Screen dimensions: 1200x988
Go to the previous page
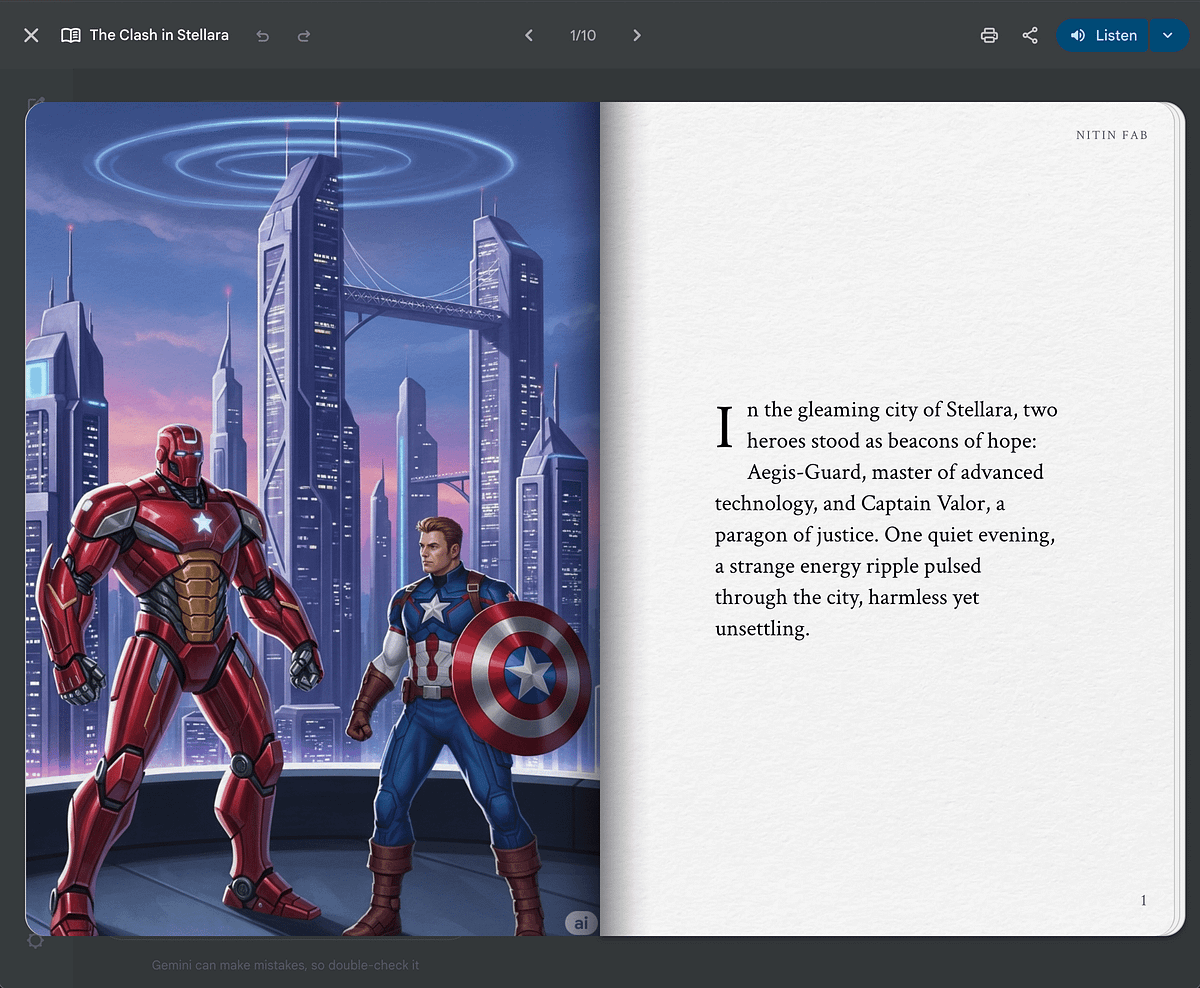[x=529, y=35]
